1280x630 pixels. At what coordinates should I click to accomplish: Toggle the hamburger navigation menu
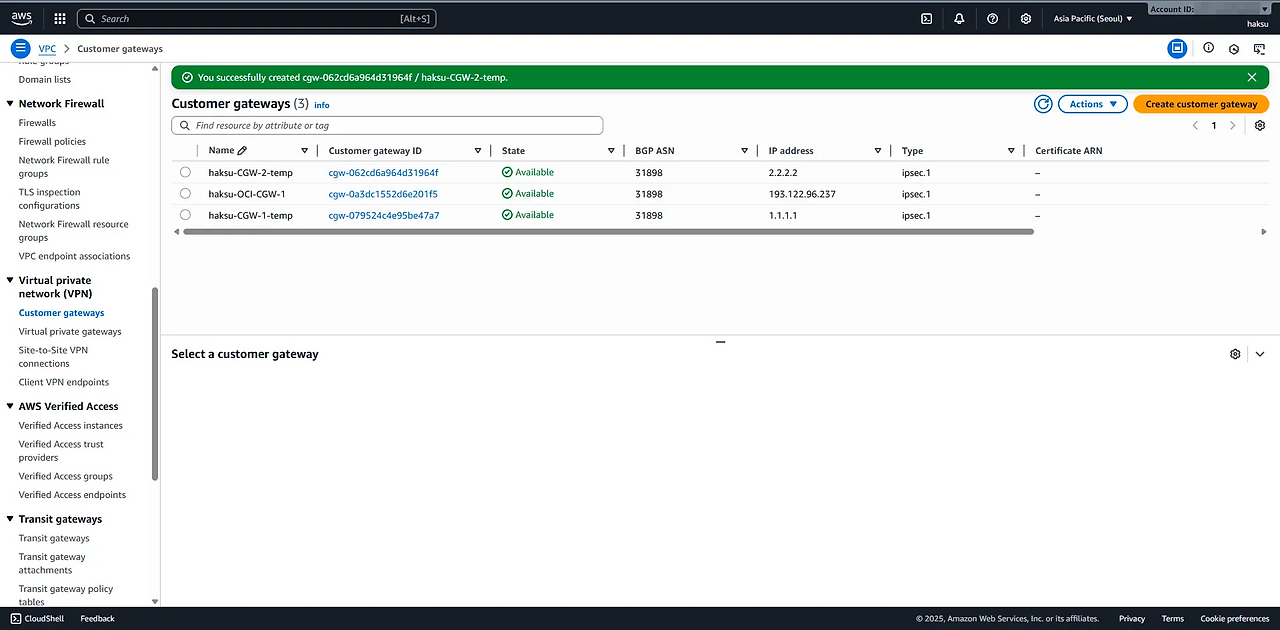pos(20,48)
